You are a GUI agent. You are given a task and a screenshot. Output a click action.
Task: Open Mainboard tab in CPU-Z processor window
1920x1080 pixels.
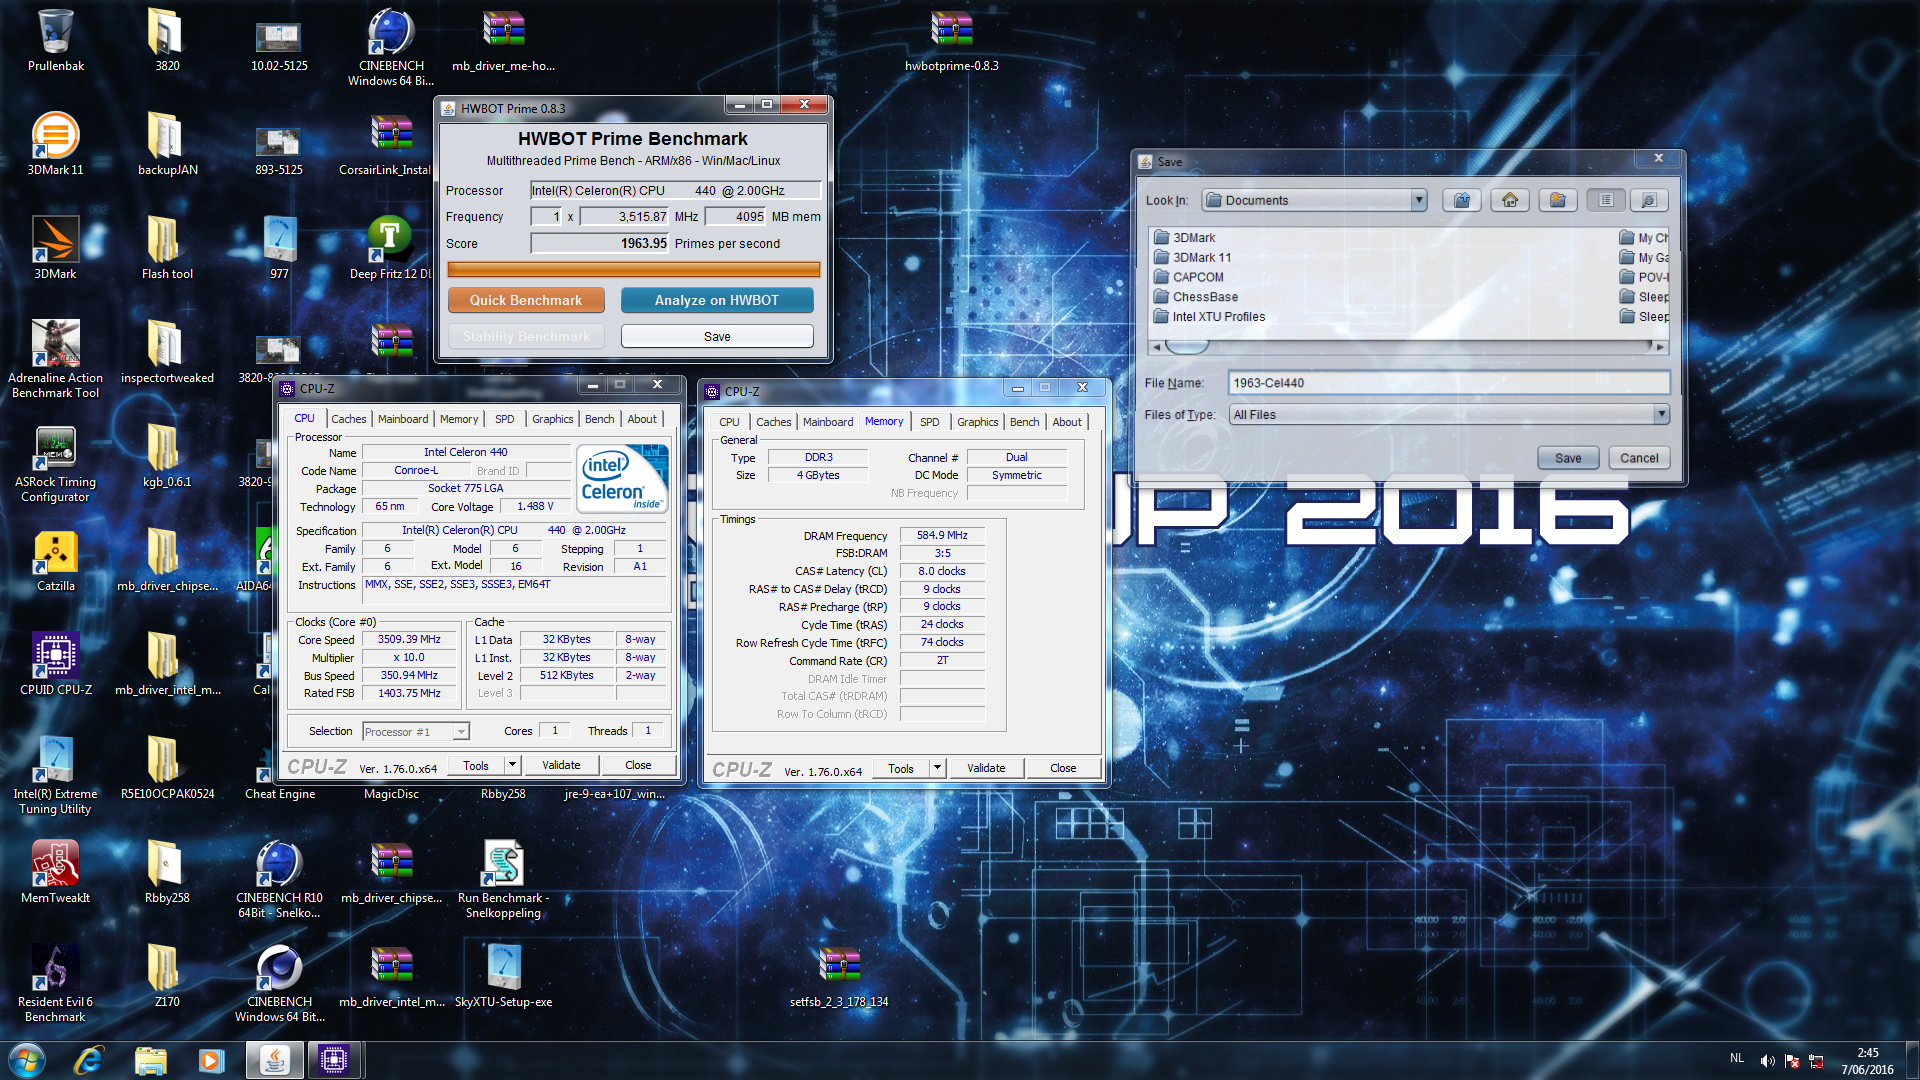[x=403, y=419]
